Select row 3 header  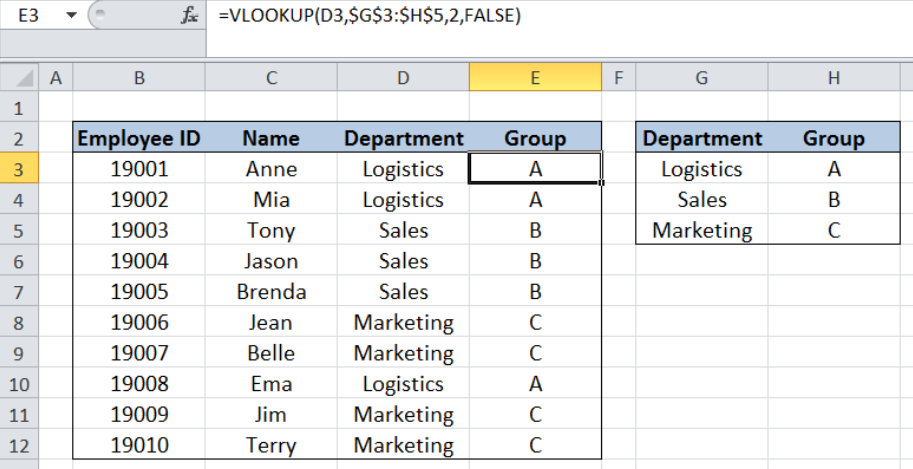click(19, 169)
